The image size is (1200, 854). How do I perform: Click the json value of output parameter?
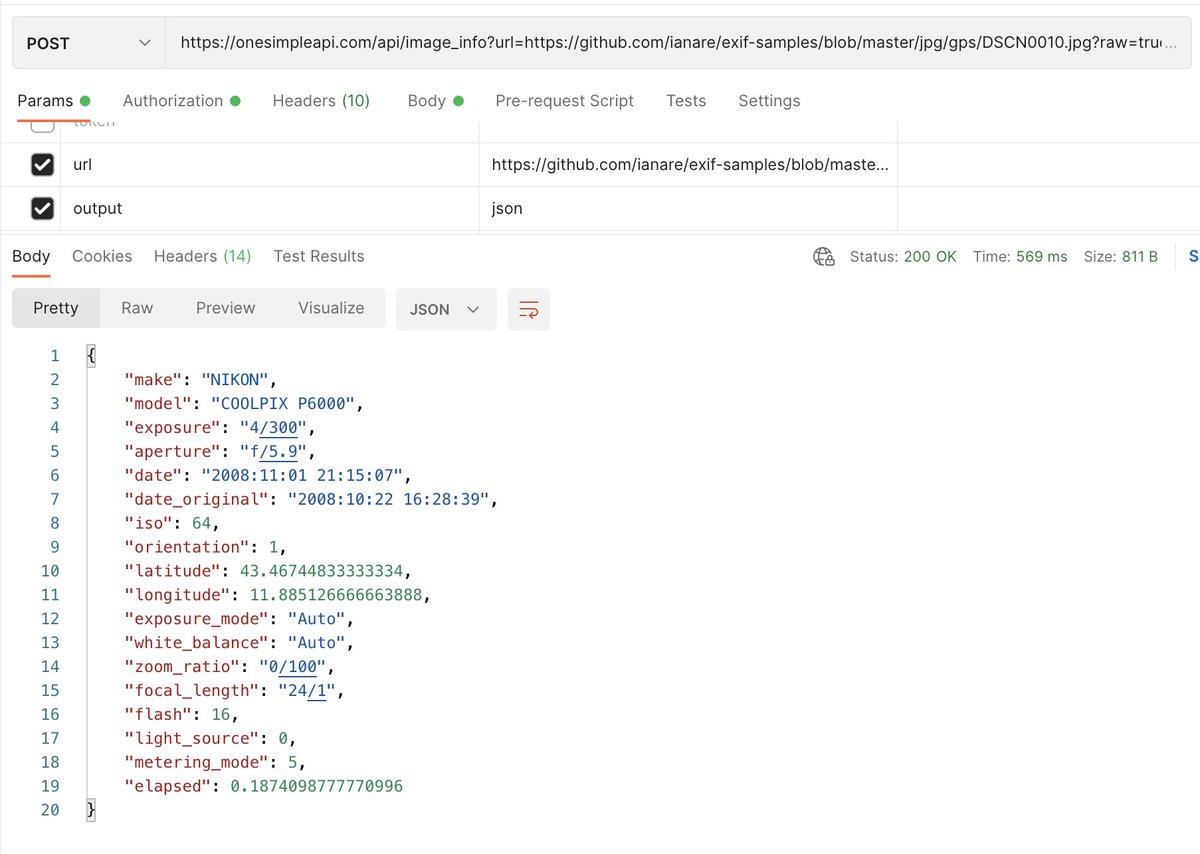click(x=507, y=208)
